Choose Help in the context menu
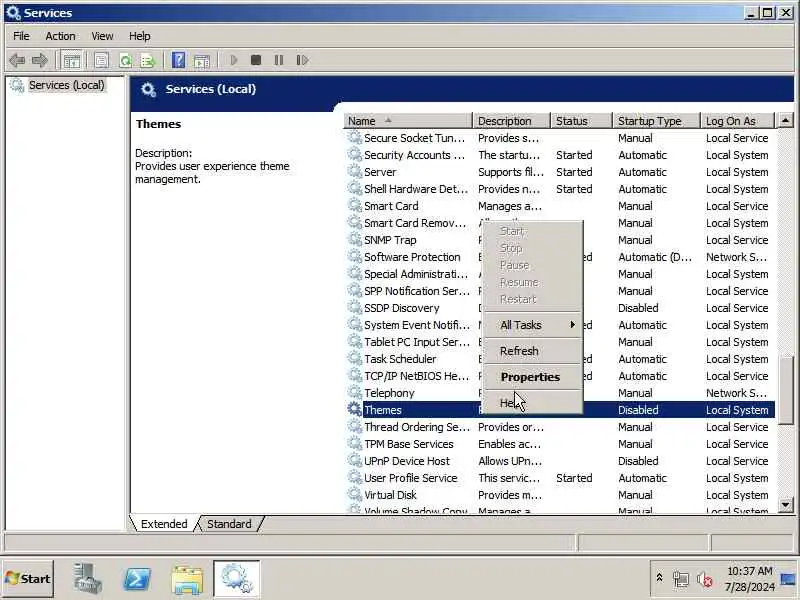Viewport: 800px width, 600px height. pos(532,403)
